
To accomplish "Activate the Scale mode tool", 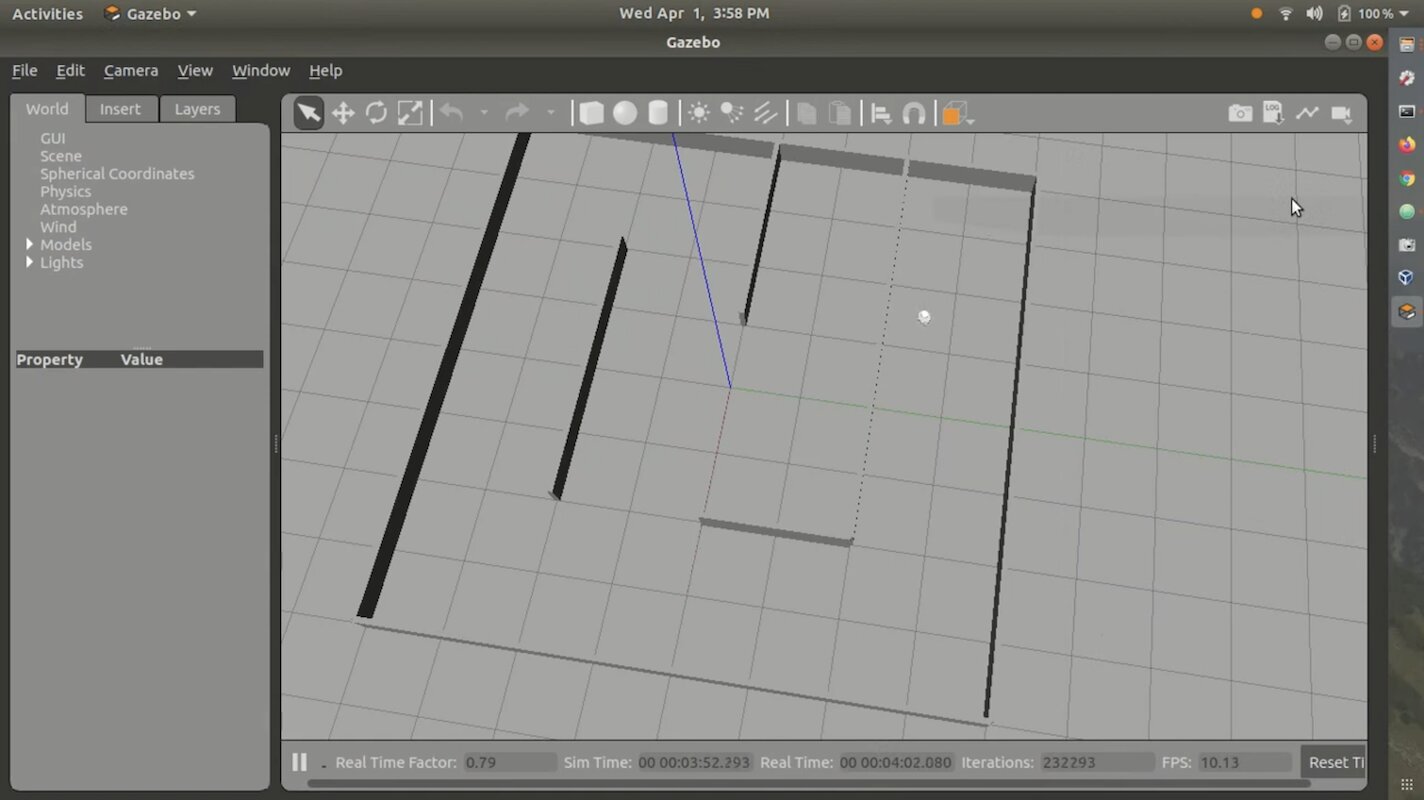I will 410,113.
